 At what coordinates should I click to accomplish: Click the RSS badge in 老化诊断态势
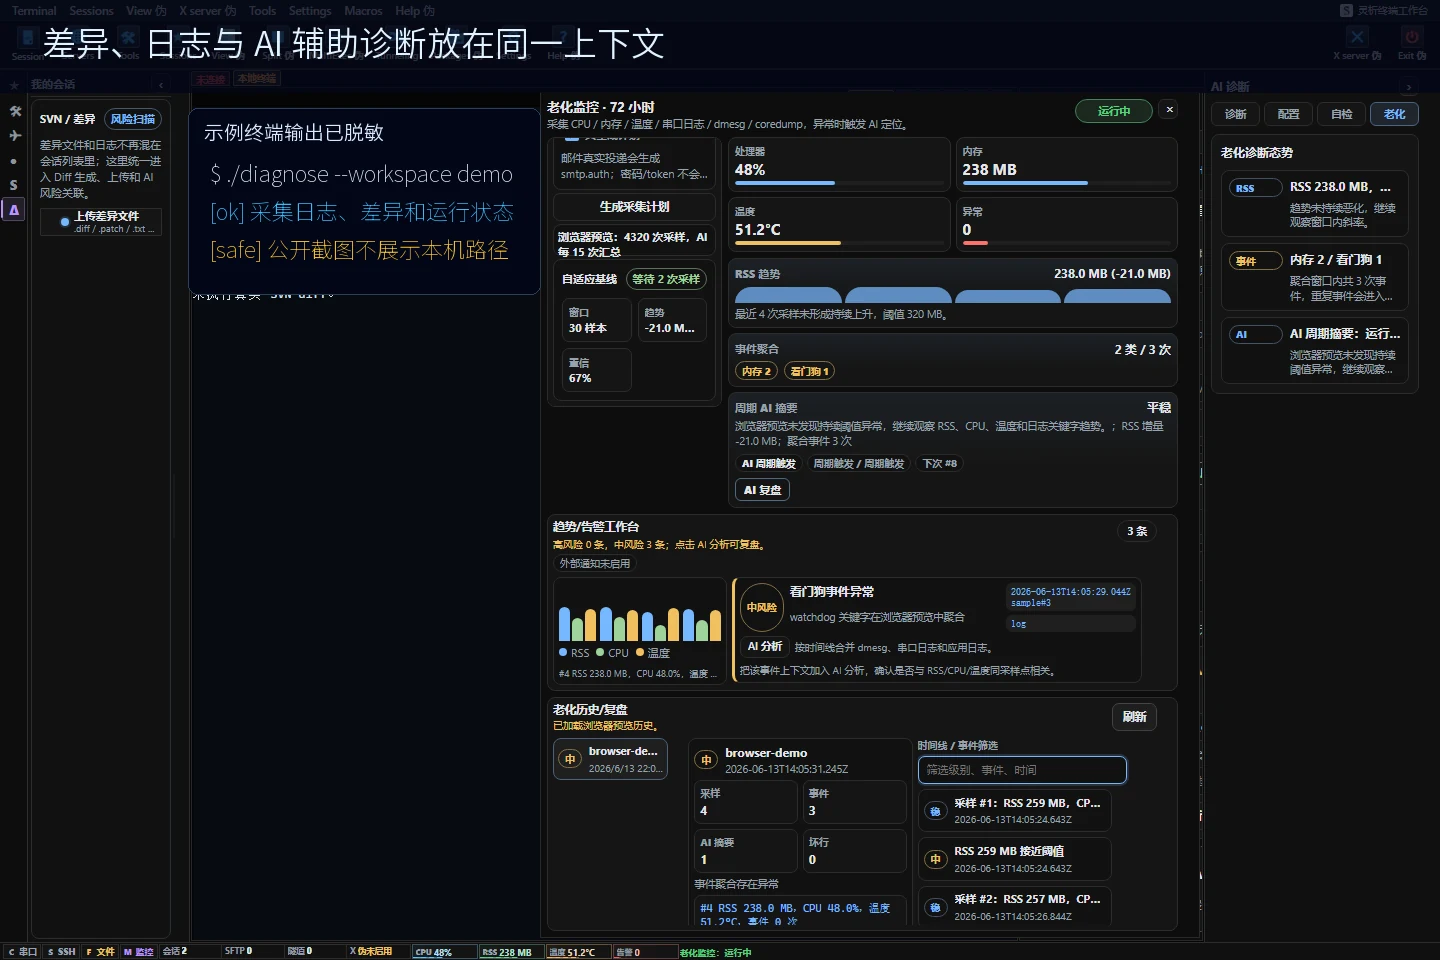click(x=1255, y=188)
